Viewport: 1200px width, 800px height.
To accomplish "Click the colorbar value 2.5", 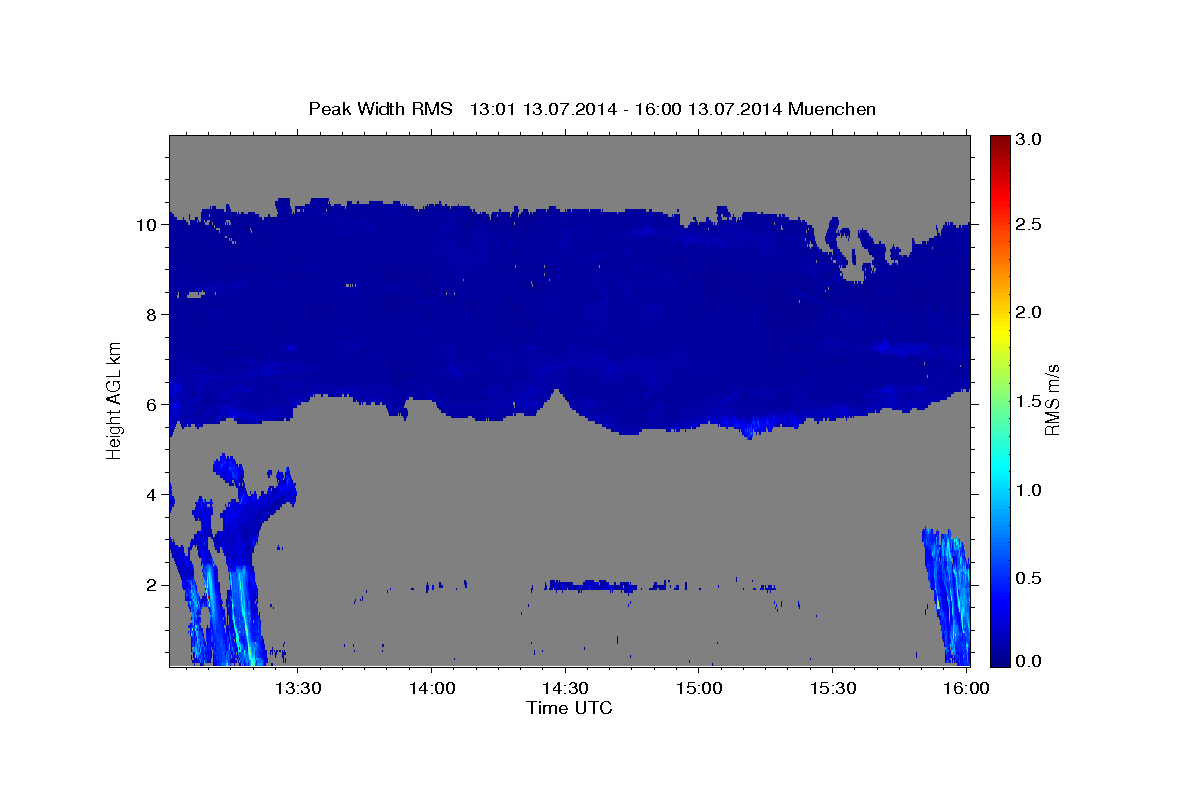I will point(1029,224).
